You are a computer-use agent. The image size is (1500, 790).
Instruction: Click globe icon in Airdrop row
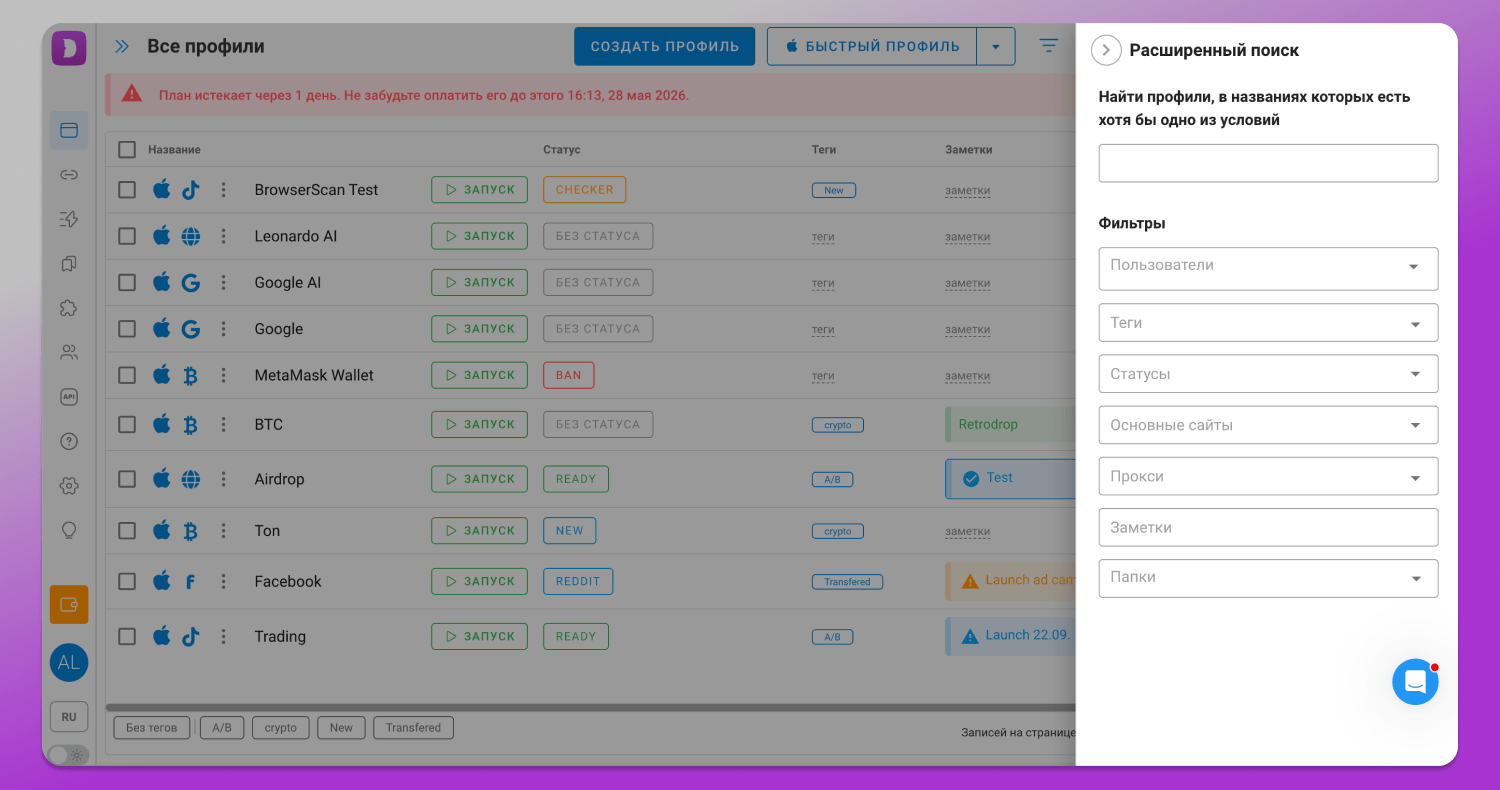point(191,479)
